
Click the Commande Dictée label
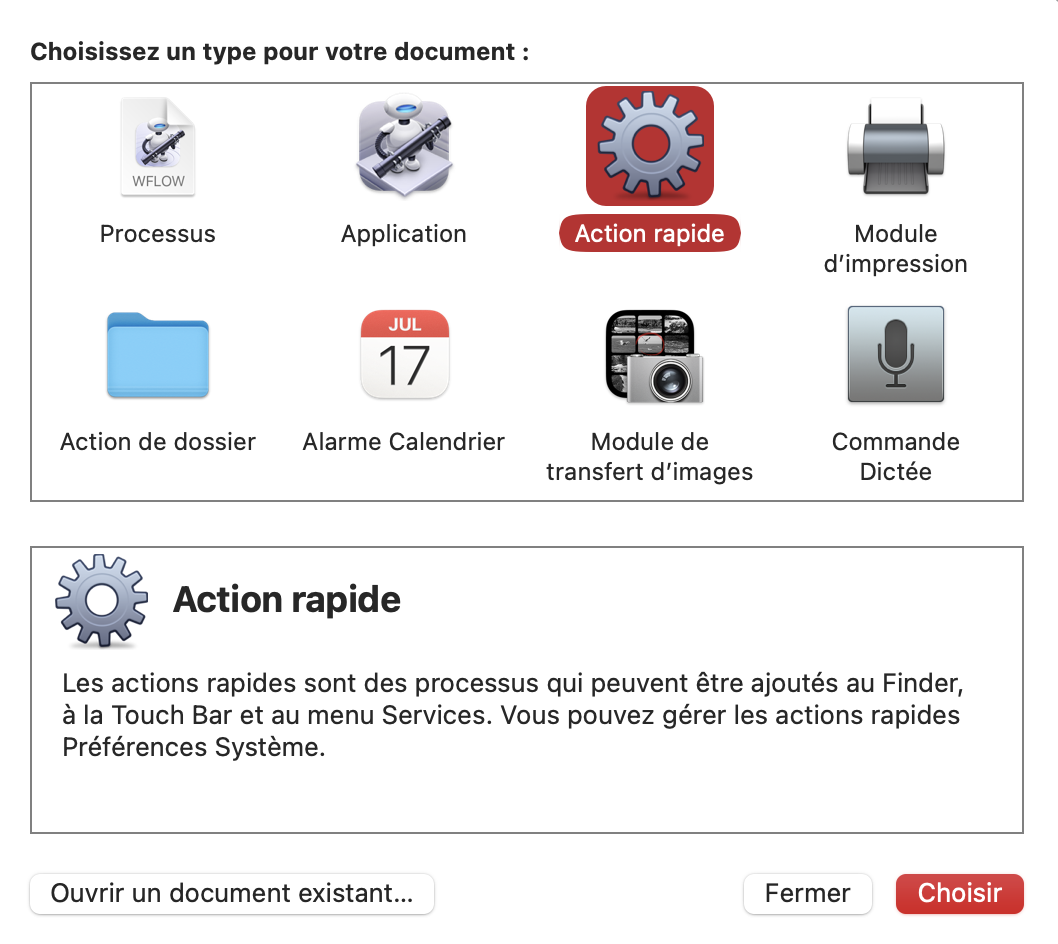[896, 457]
